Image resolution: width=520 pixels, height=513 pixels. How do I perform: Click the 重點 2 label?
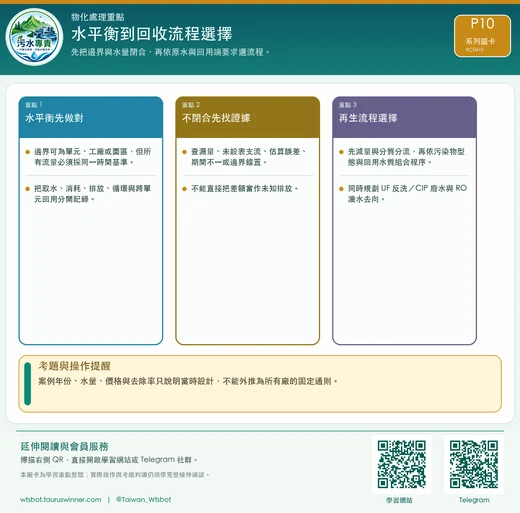click(x=191, y=105)
